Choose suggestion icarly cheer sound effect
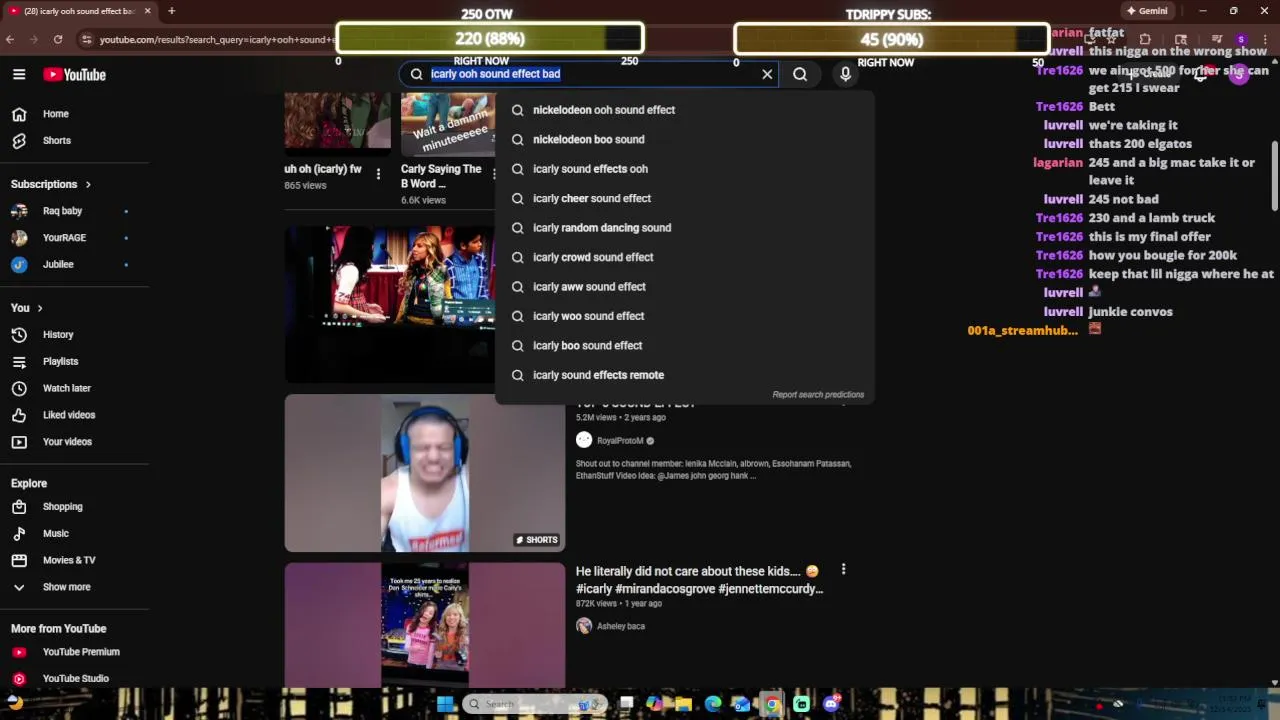 click(684, 198)
